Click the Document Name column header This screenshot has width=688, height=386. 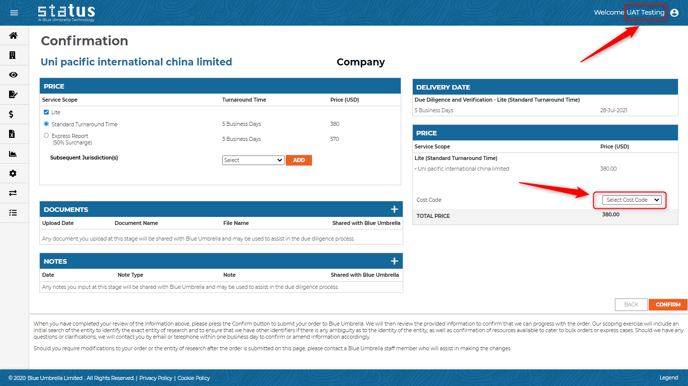(136, 223)
